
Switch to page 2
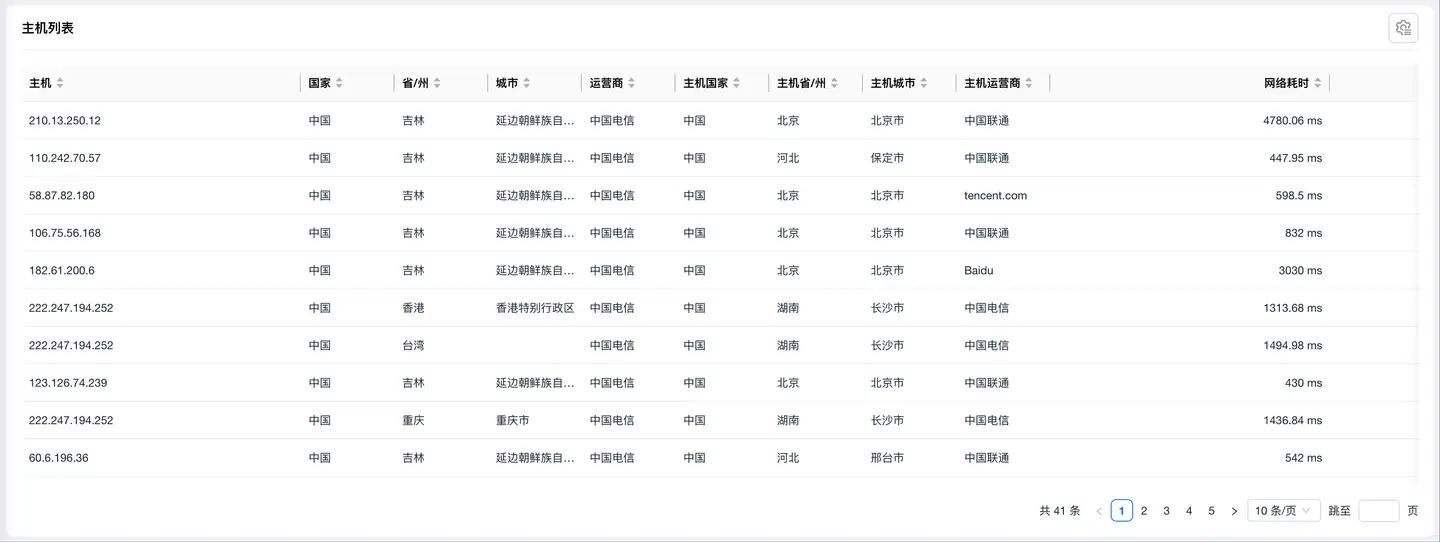pos(1144,511)
